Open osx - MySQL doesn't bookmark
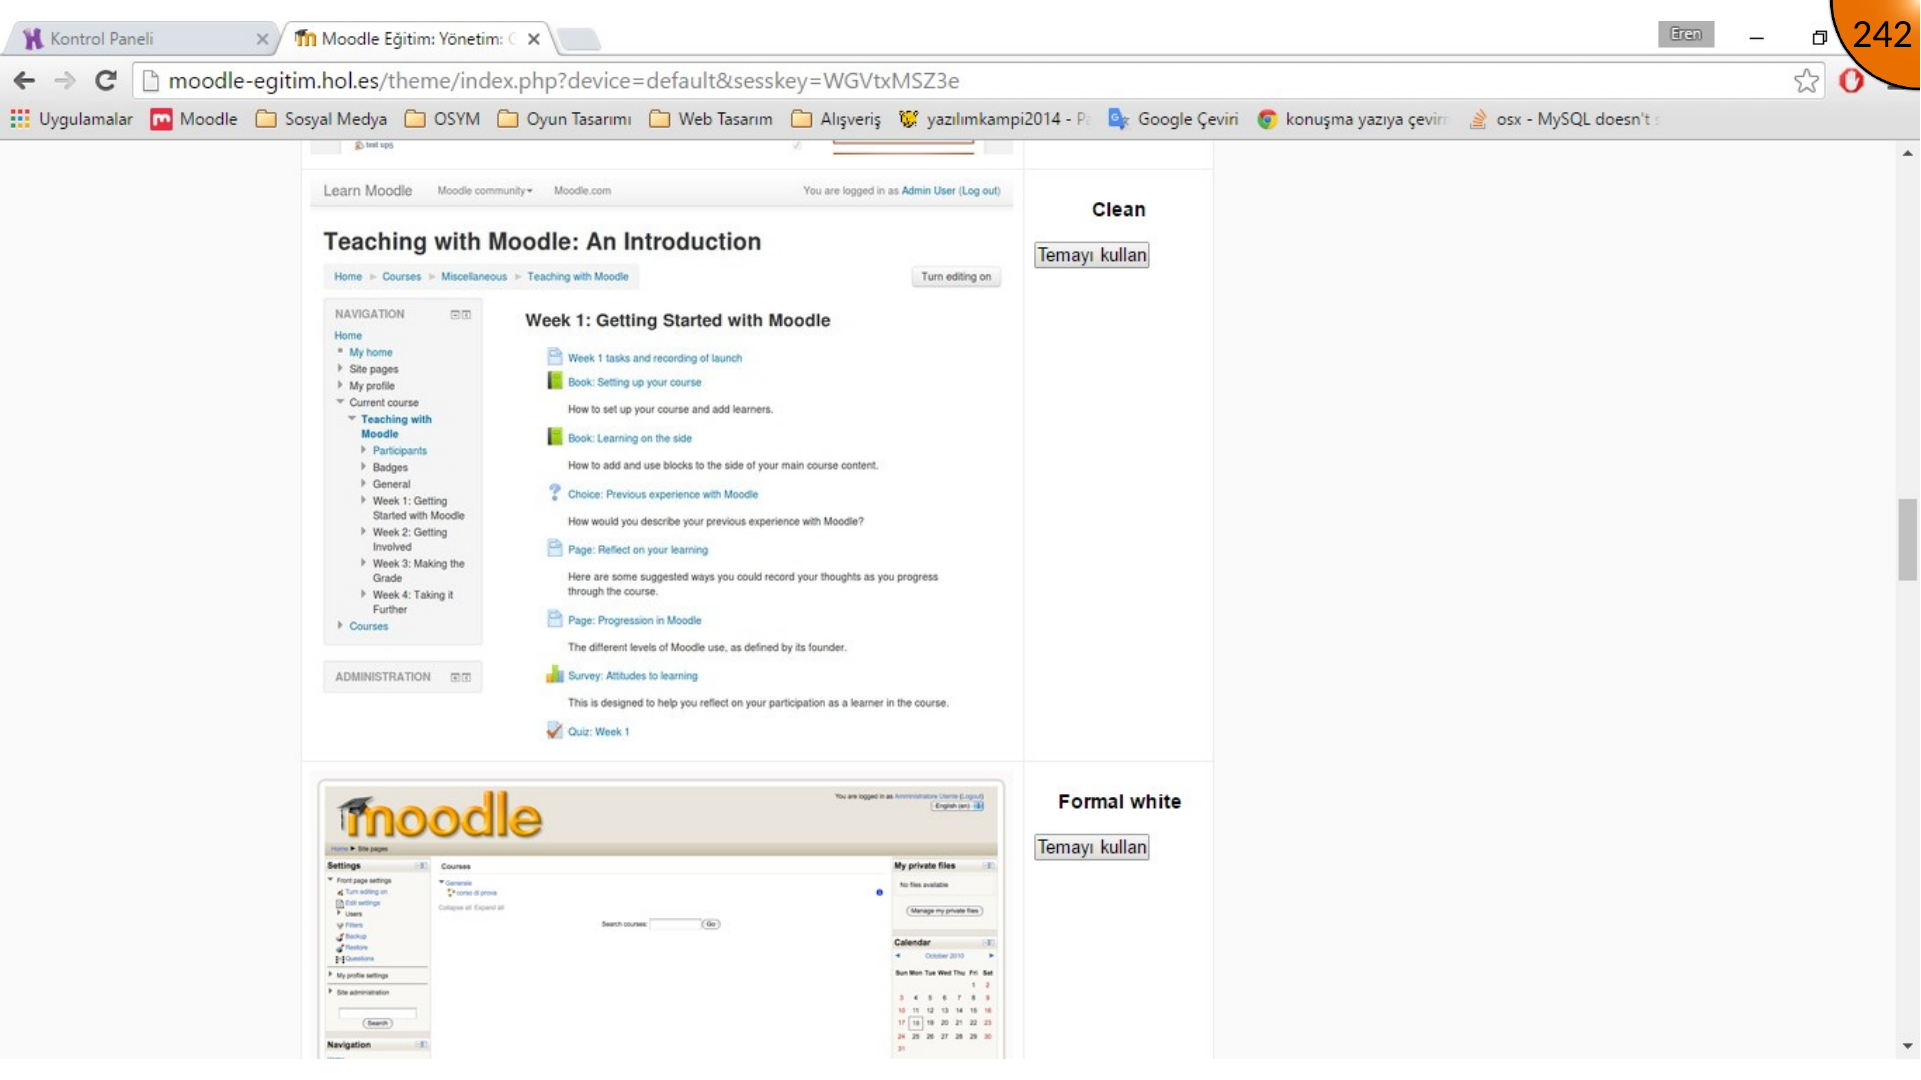Image resolution: width=1921 pixels, height=1080 pixels. coord(1563,119)
